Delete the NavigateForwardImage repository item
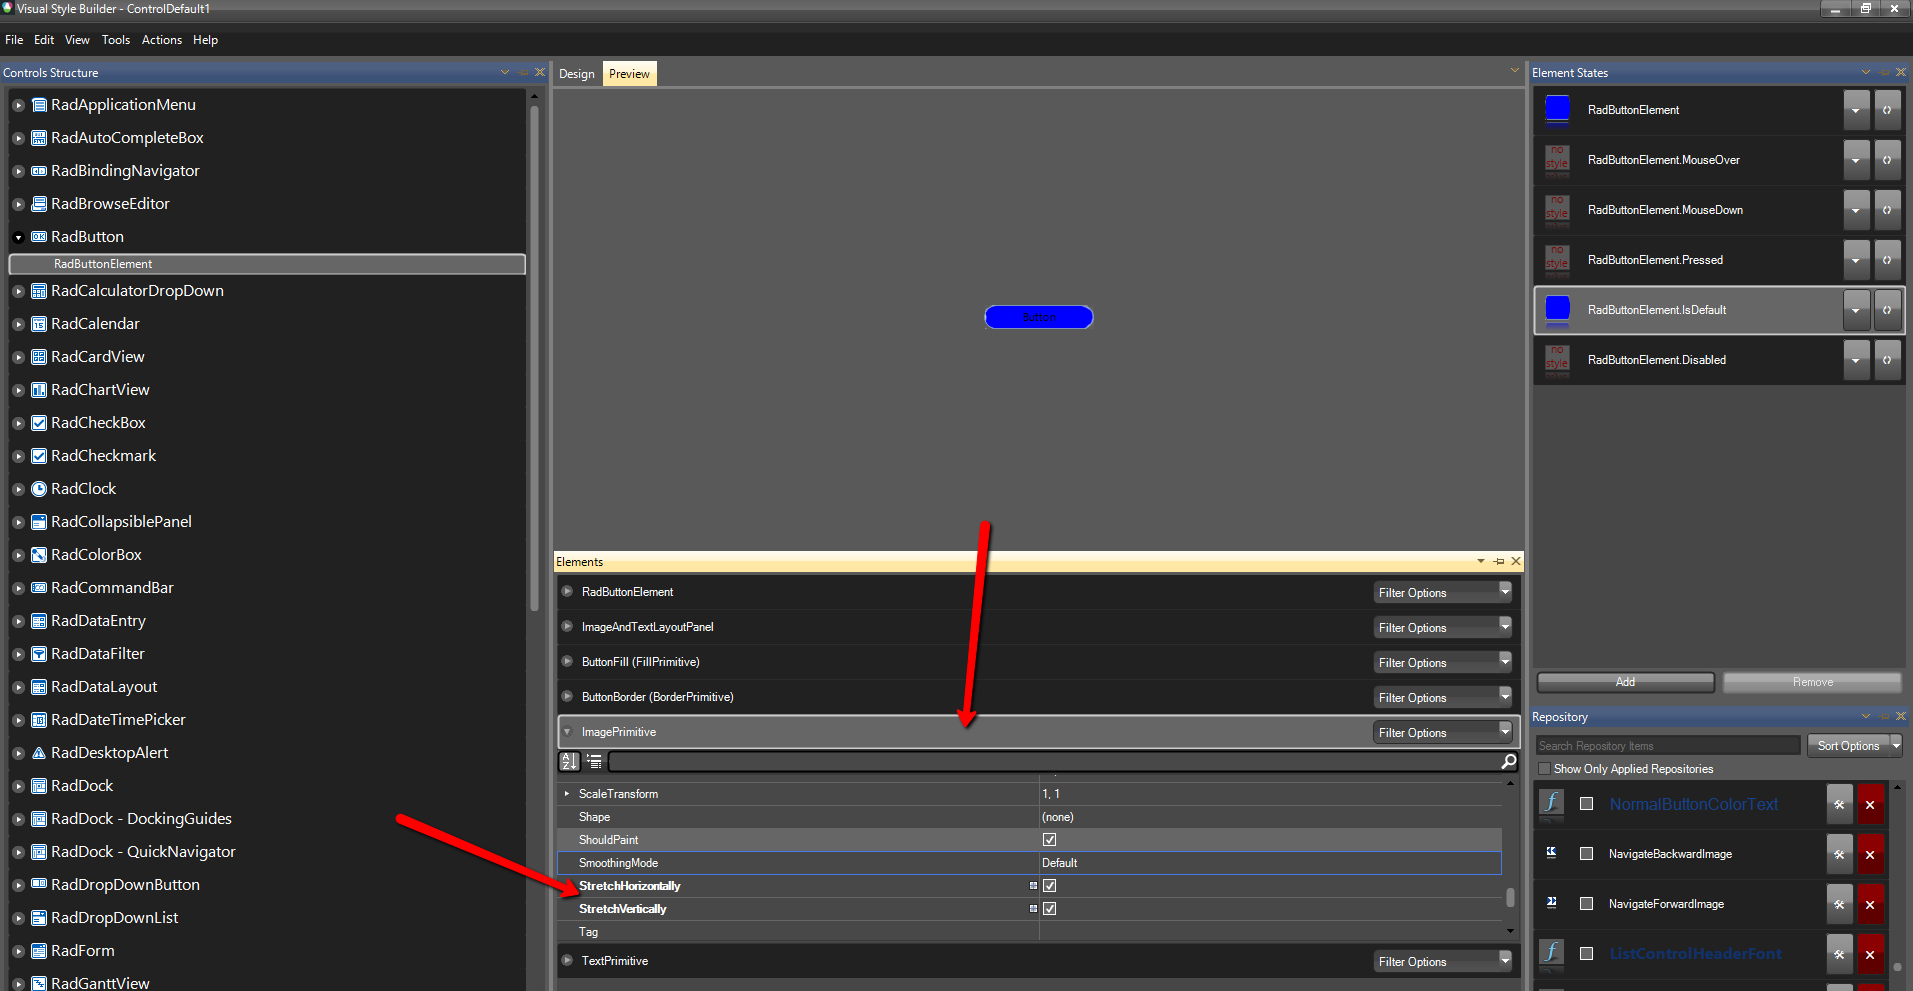The width and height of the screenshot is (1913, 991). pyautogui.click(x=1870, y=904)
